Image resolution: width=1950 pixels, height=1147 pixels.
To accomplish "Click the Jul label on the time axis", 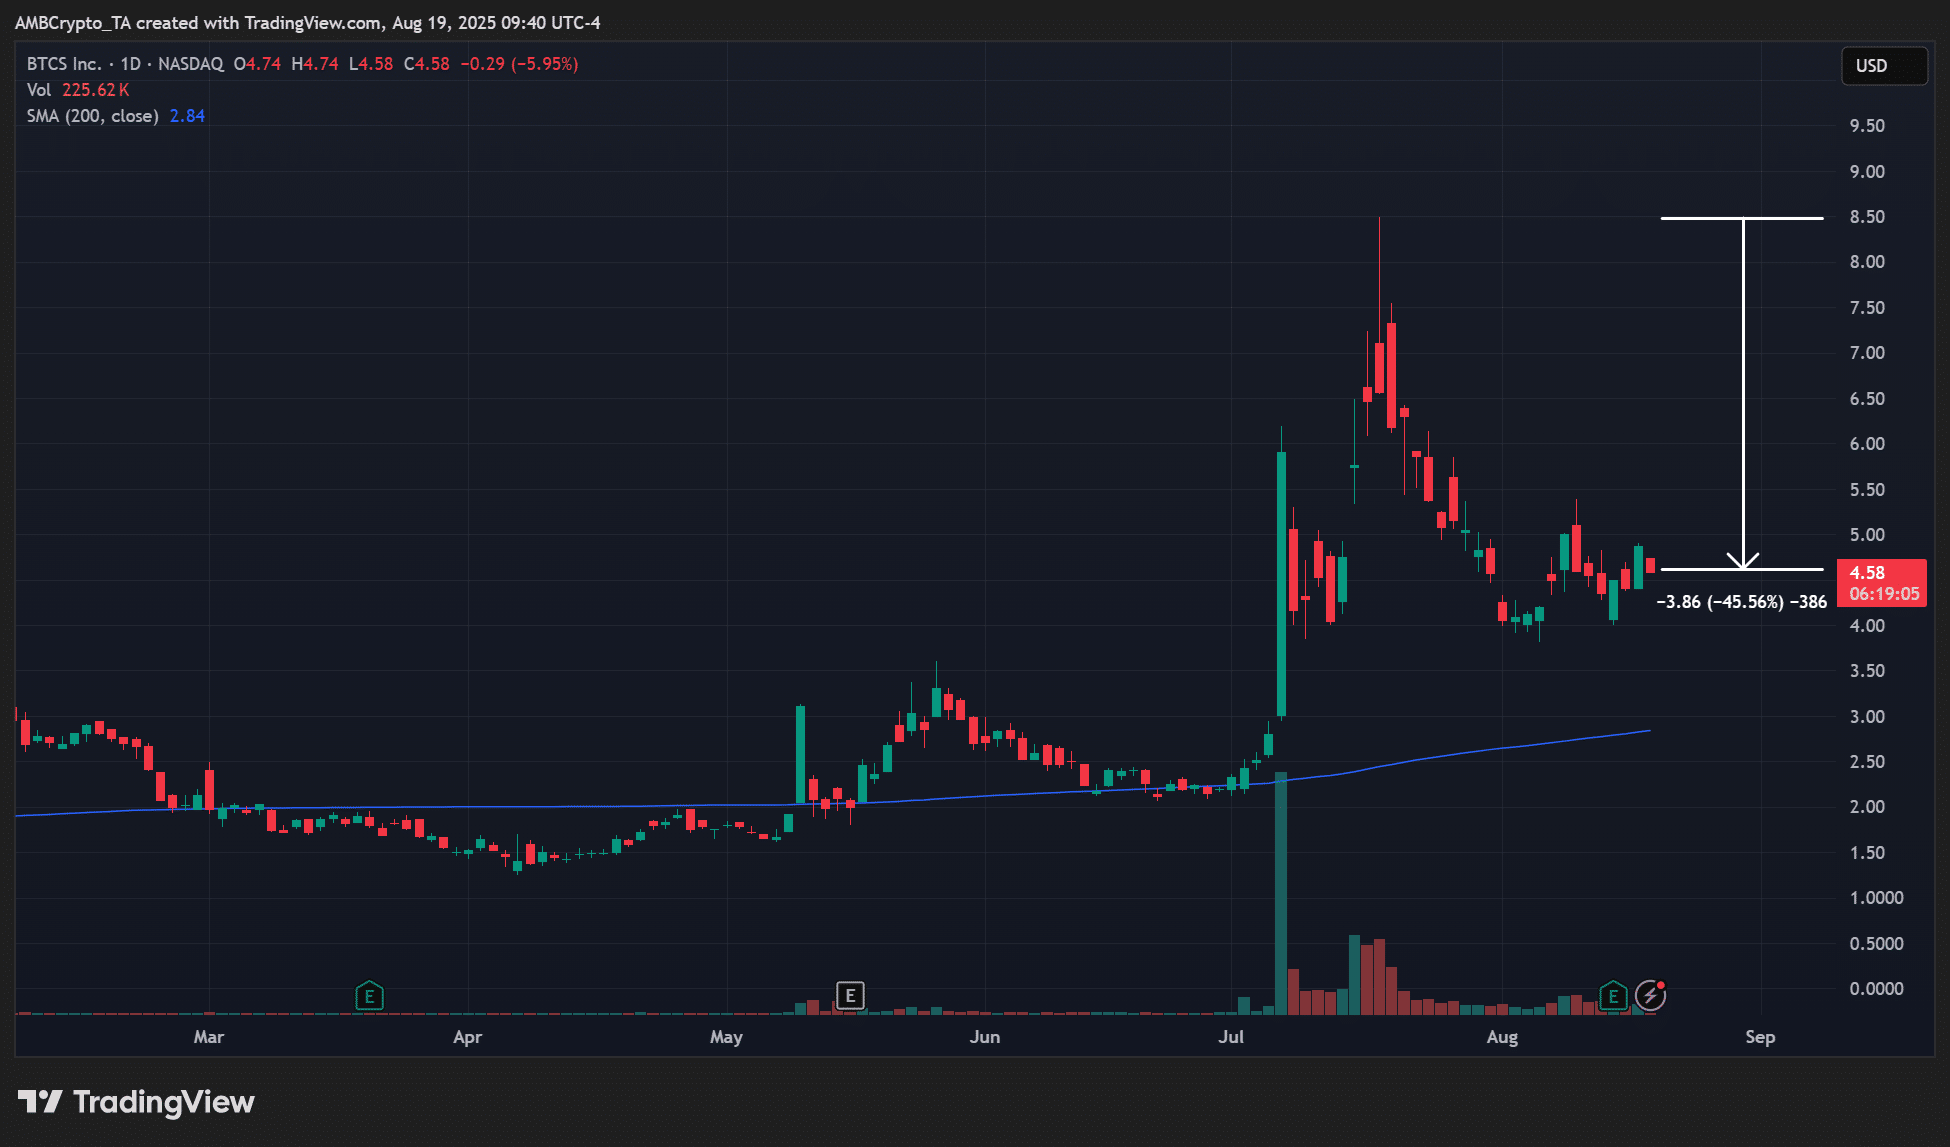I will pyautogui.click(x=1231, y=1037).
